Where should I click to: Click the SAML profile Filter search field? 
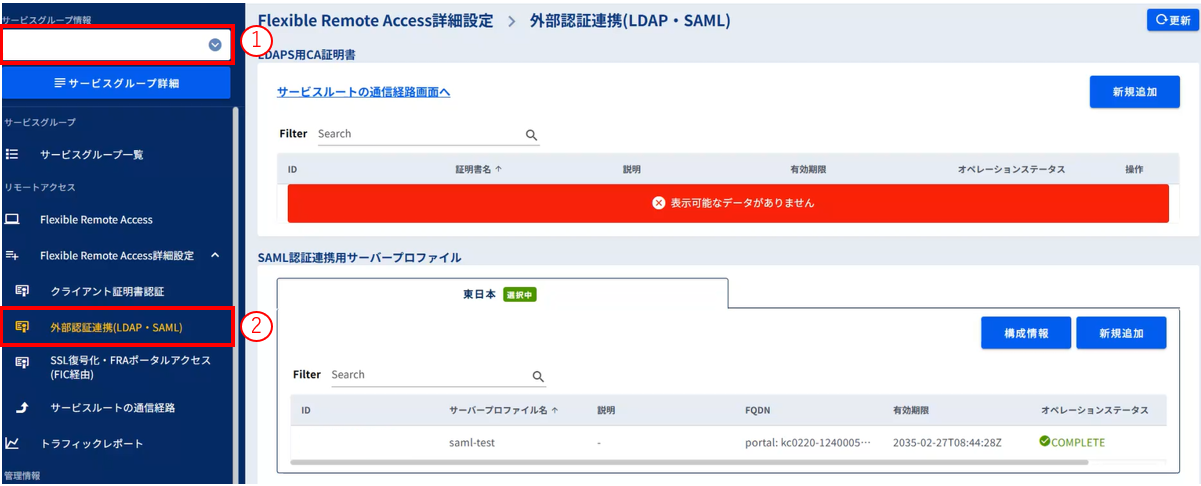(x=428, y=375)
